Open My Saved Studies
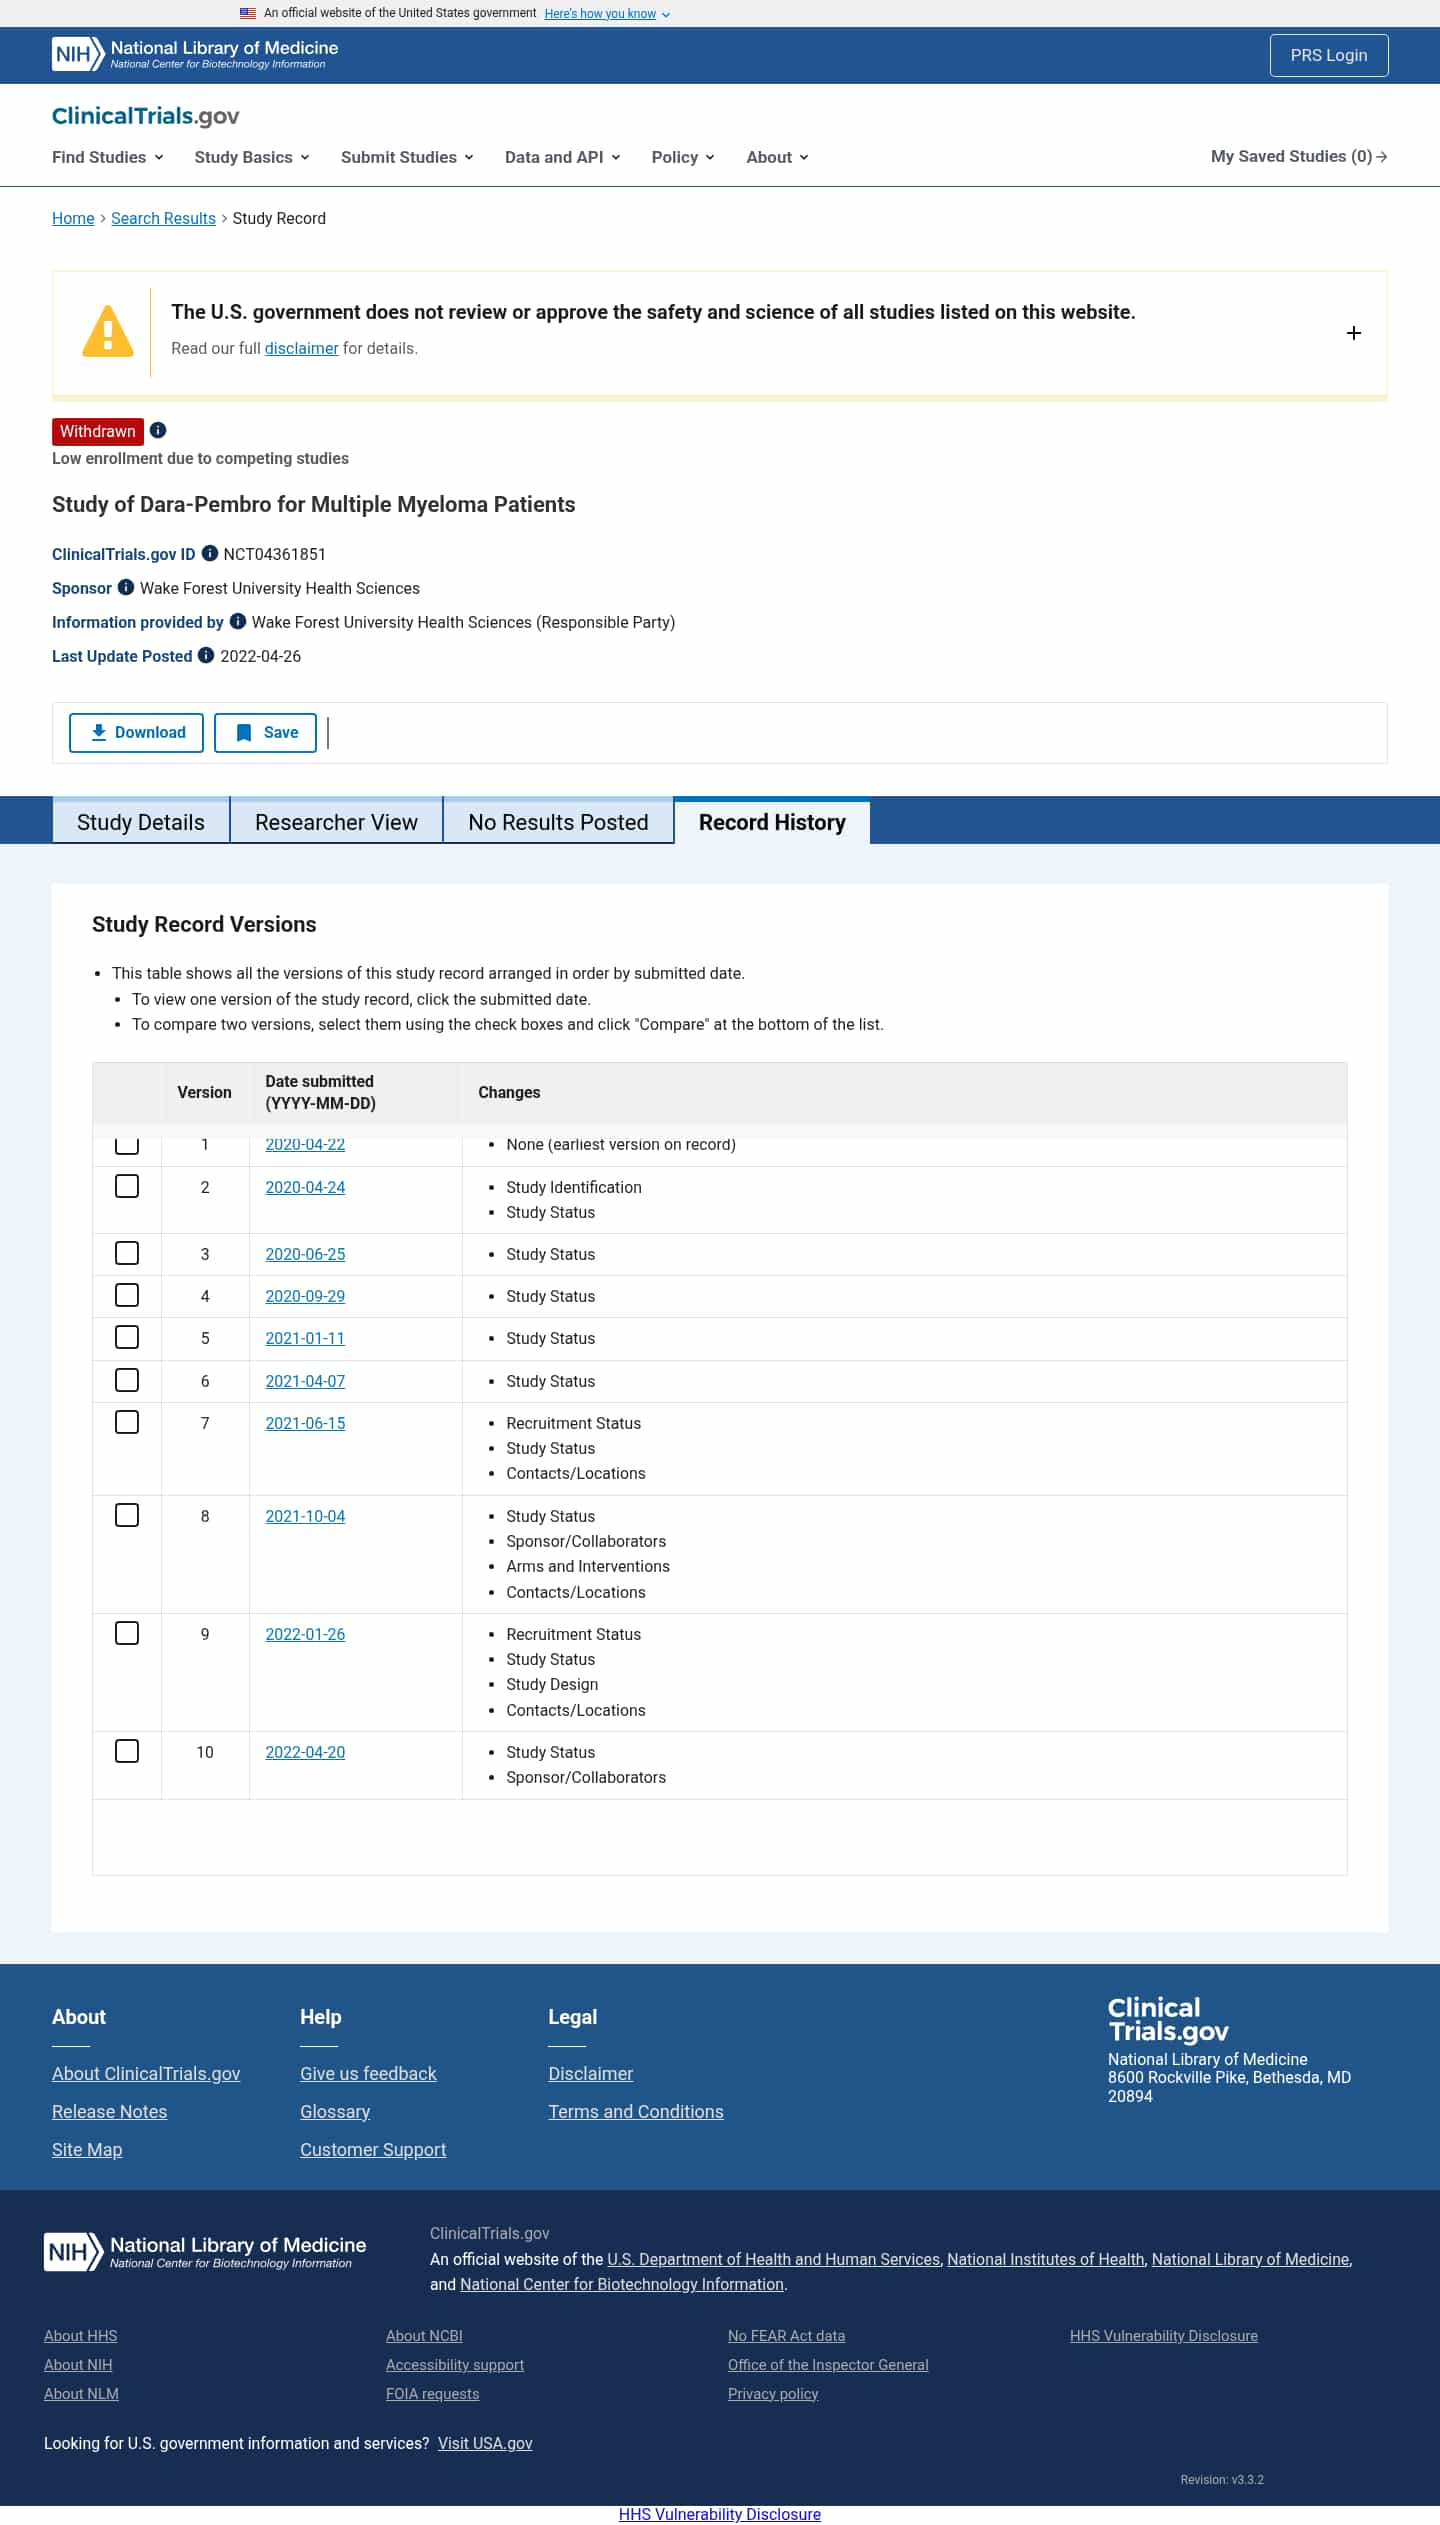 pos(1299,156)
